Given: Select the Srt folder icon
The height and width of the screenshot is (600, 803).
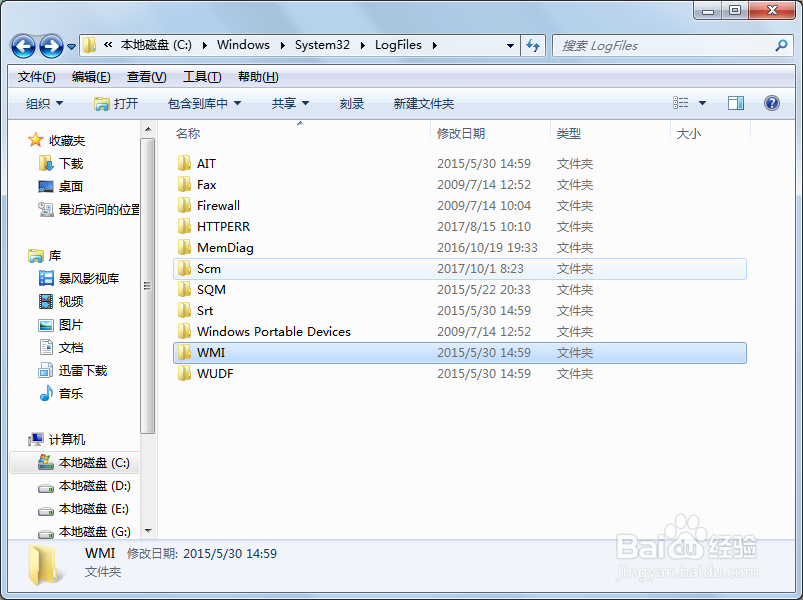Looking at the screenshot, I should click(x=184, y=310).
